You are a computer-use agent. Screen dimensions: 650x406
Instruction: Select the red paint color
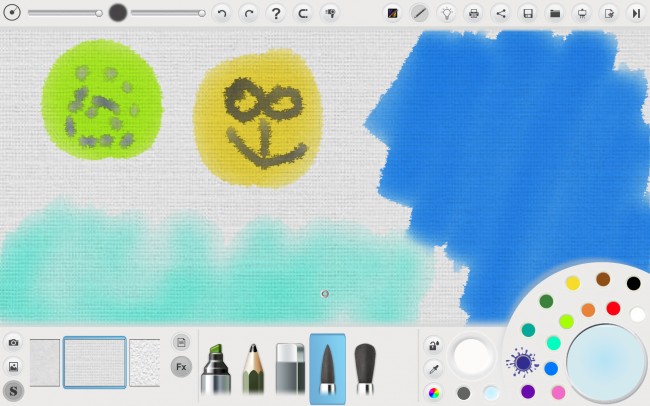pos(613,308)
